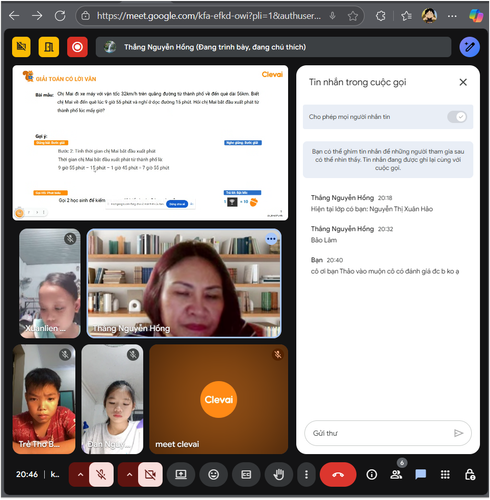Go forward in browser history

coord(37,16)
